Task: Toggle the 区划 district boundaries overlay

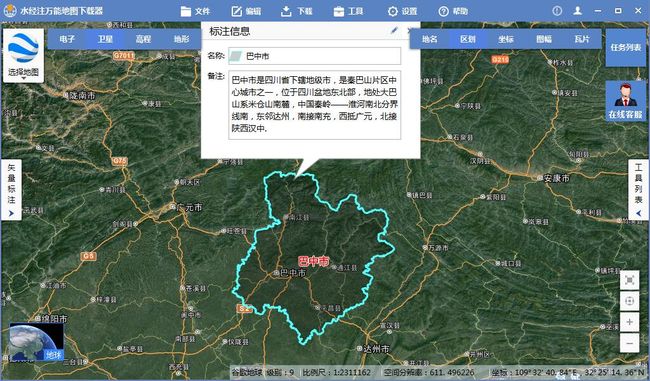Action: 468,39
